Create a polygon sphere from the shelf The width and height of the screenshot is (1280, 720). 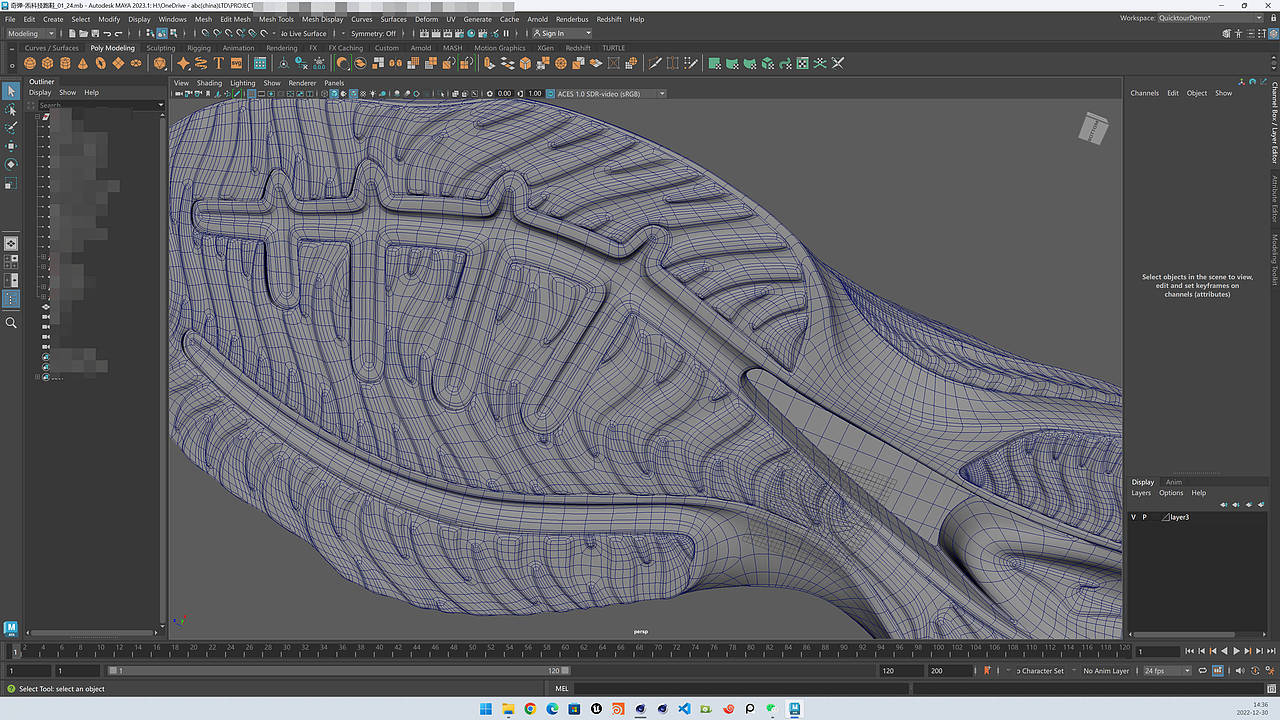pos(30,63)
